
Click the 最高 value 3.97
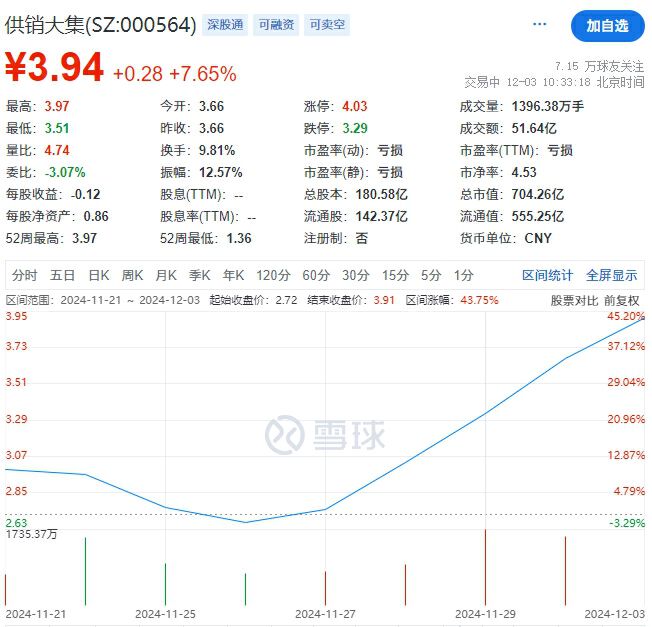57,106
